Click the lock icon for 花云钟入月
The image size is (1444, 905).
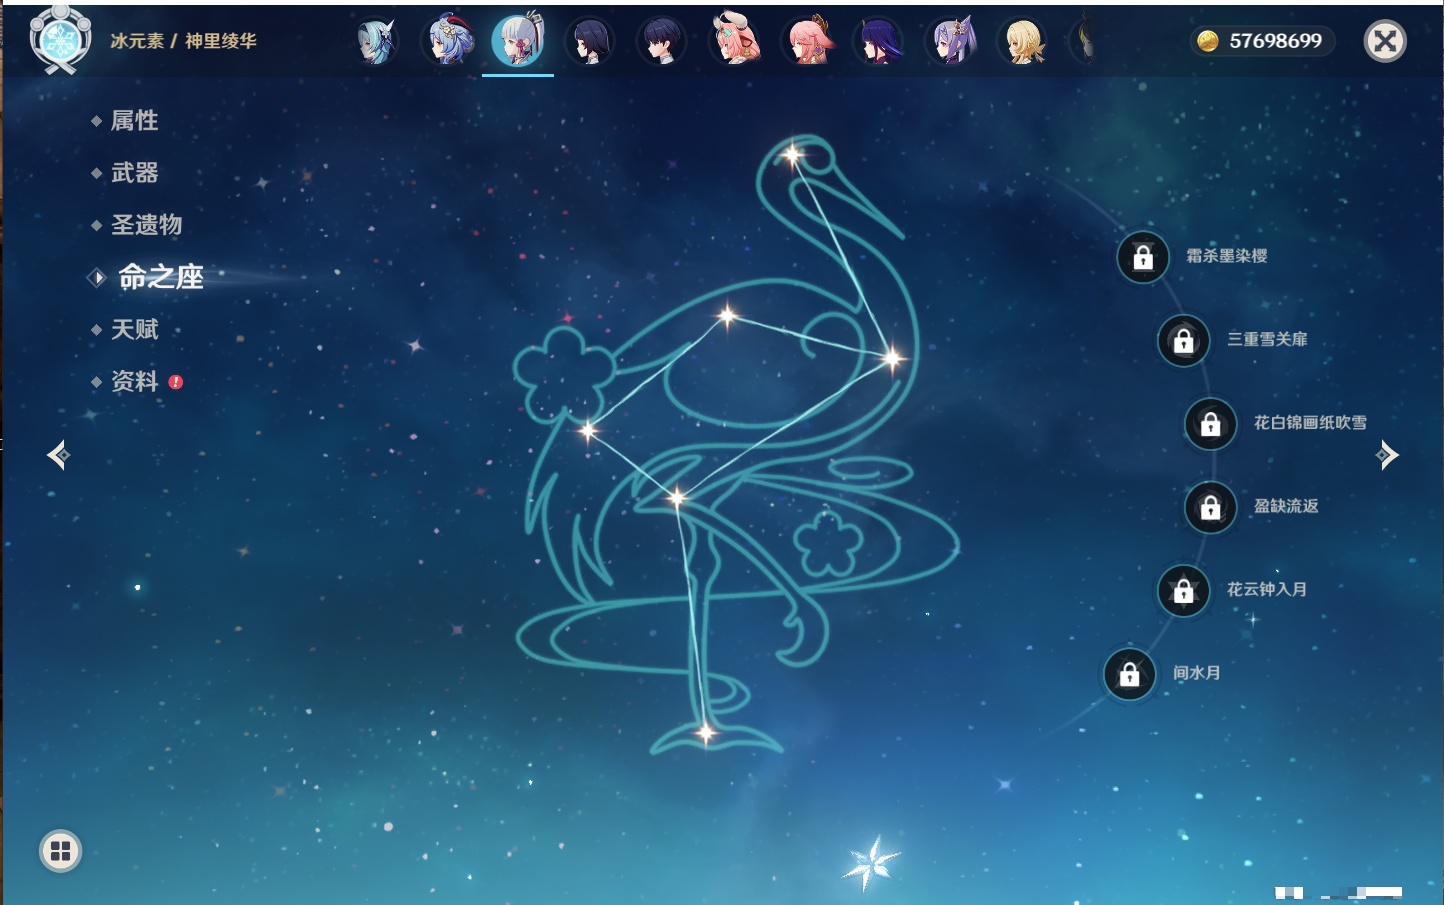point(1184,591)
